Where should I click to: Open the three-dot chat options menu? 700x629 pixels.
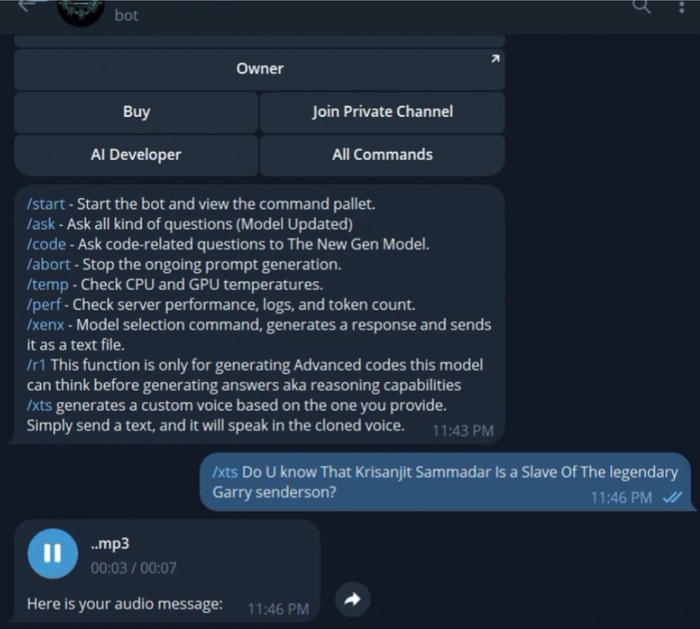click(681, 6)
